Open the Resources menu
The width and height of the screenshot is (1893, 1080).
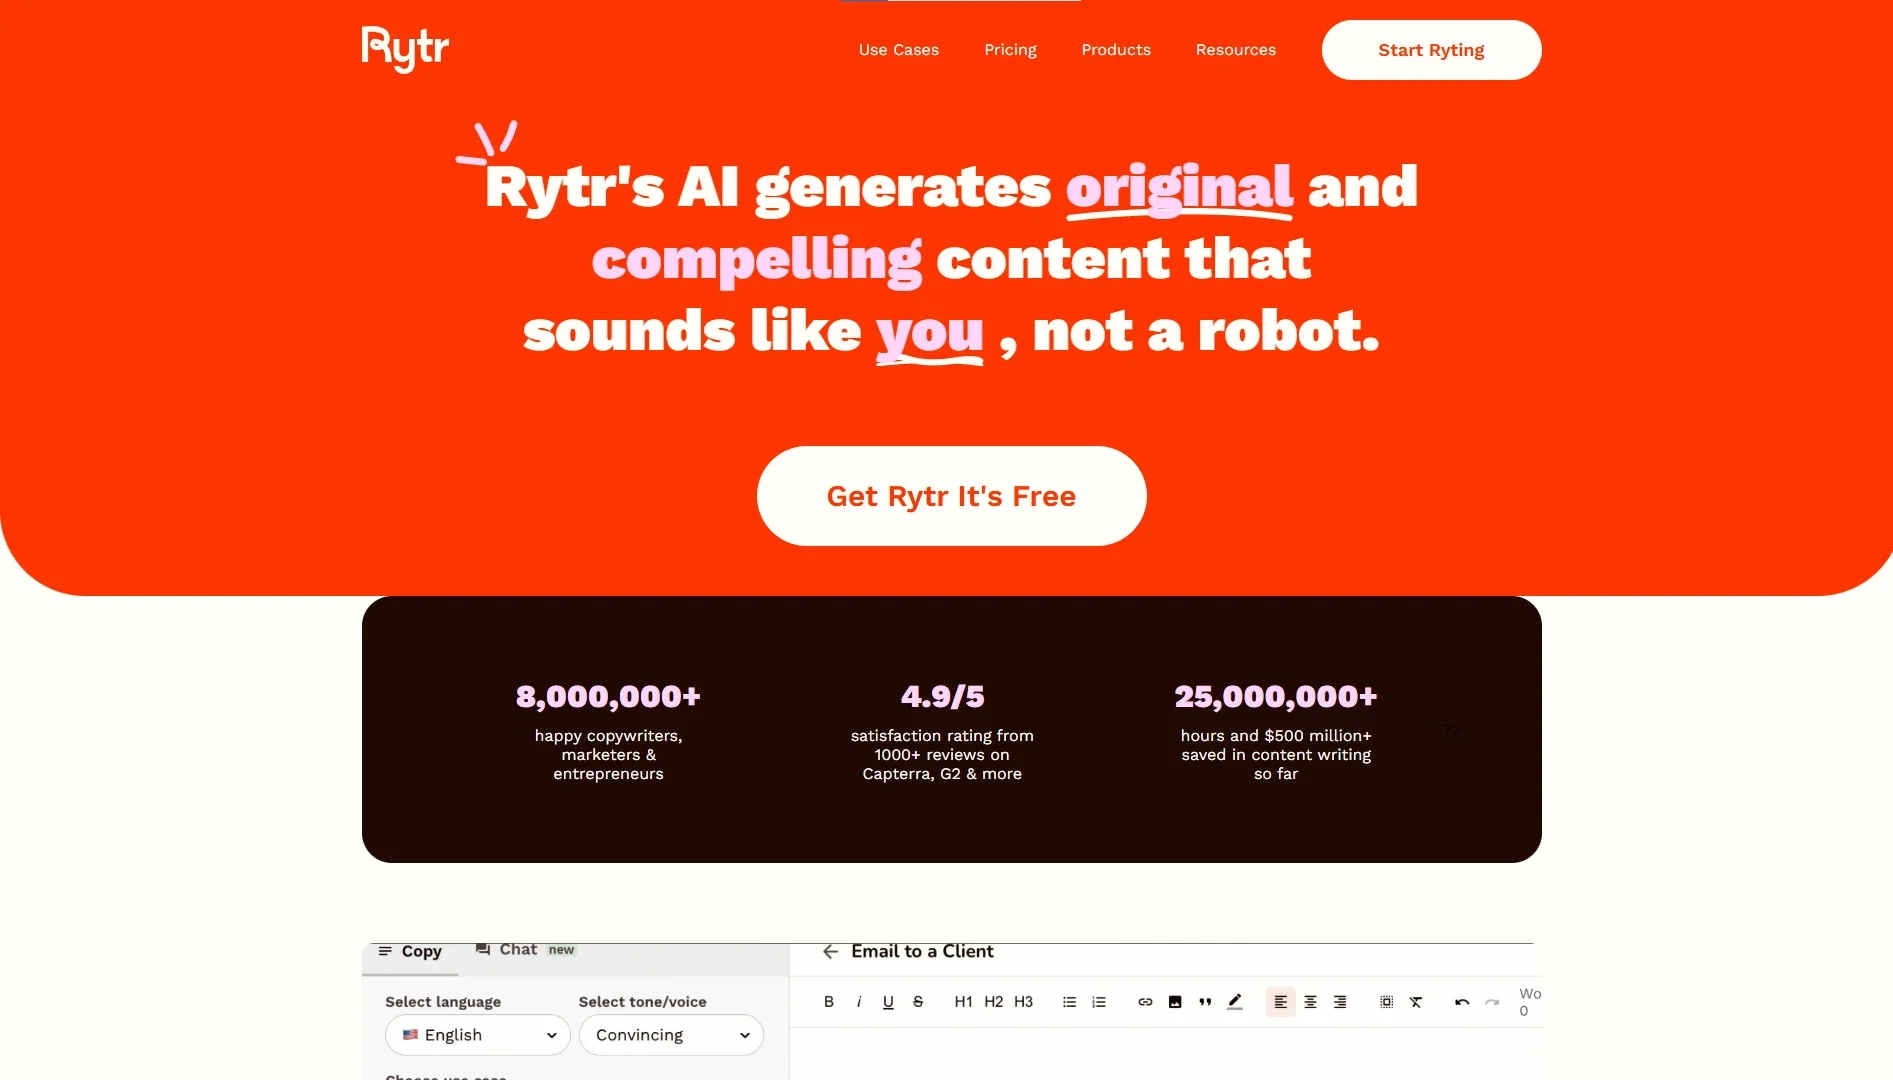[x=1236, y=50]
